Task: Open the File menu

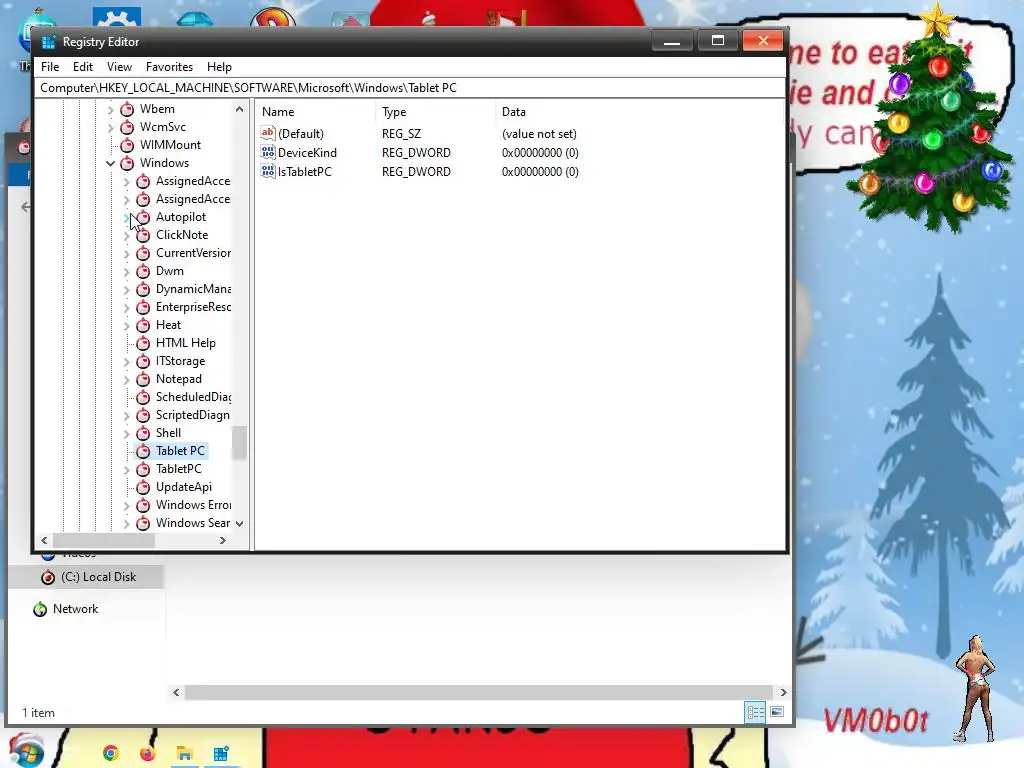Action: (x=50, y=67)
